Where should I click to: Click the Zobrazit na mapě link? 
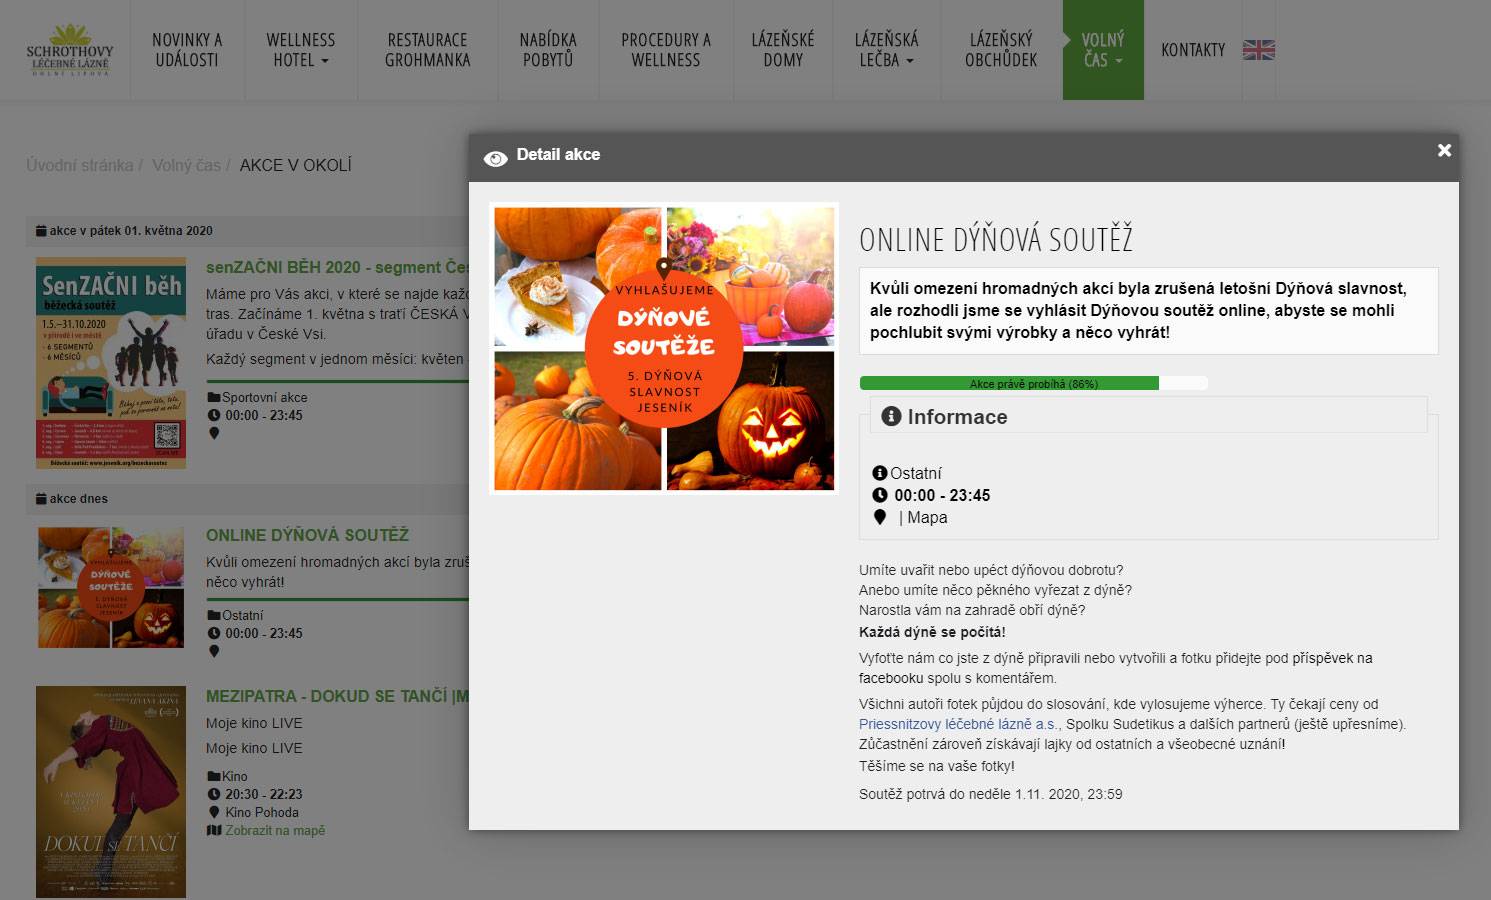coord(275,830)
